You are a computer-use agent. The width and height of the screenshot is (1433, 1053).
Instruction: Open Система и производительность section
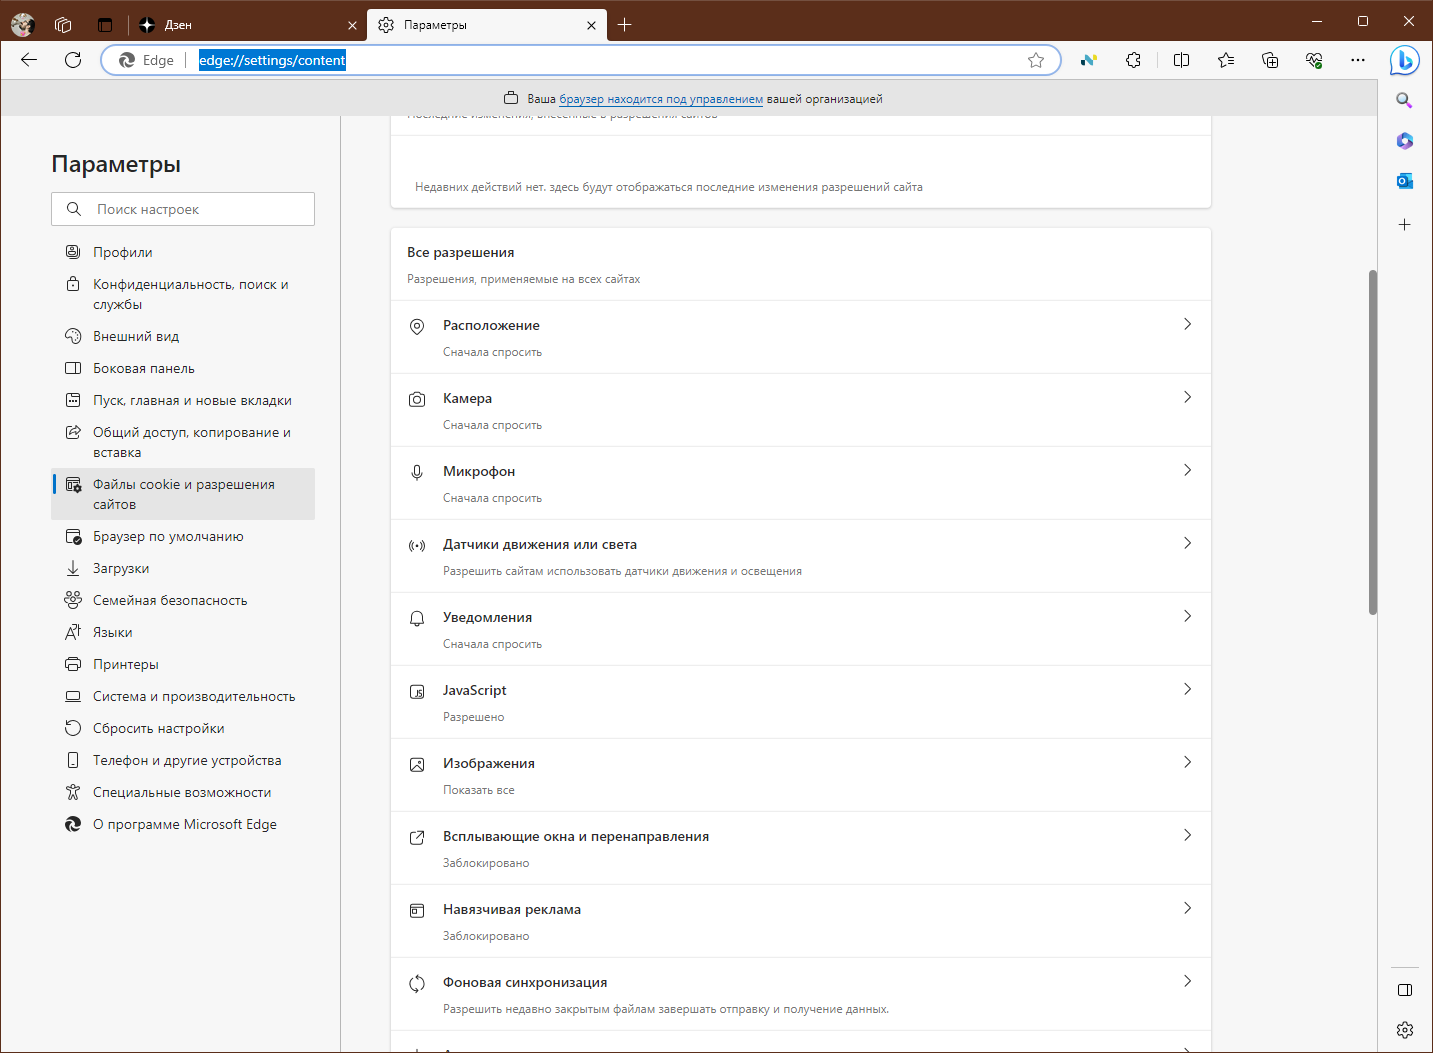click(x=183, y=696)
